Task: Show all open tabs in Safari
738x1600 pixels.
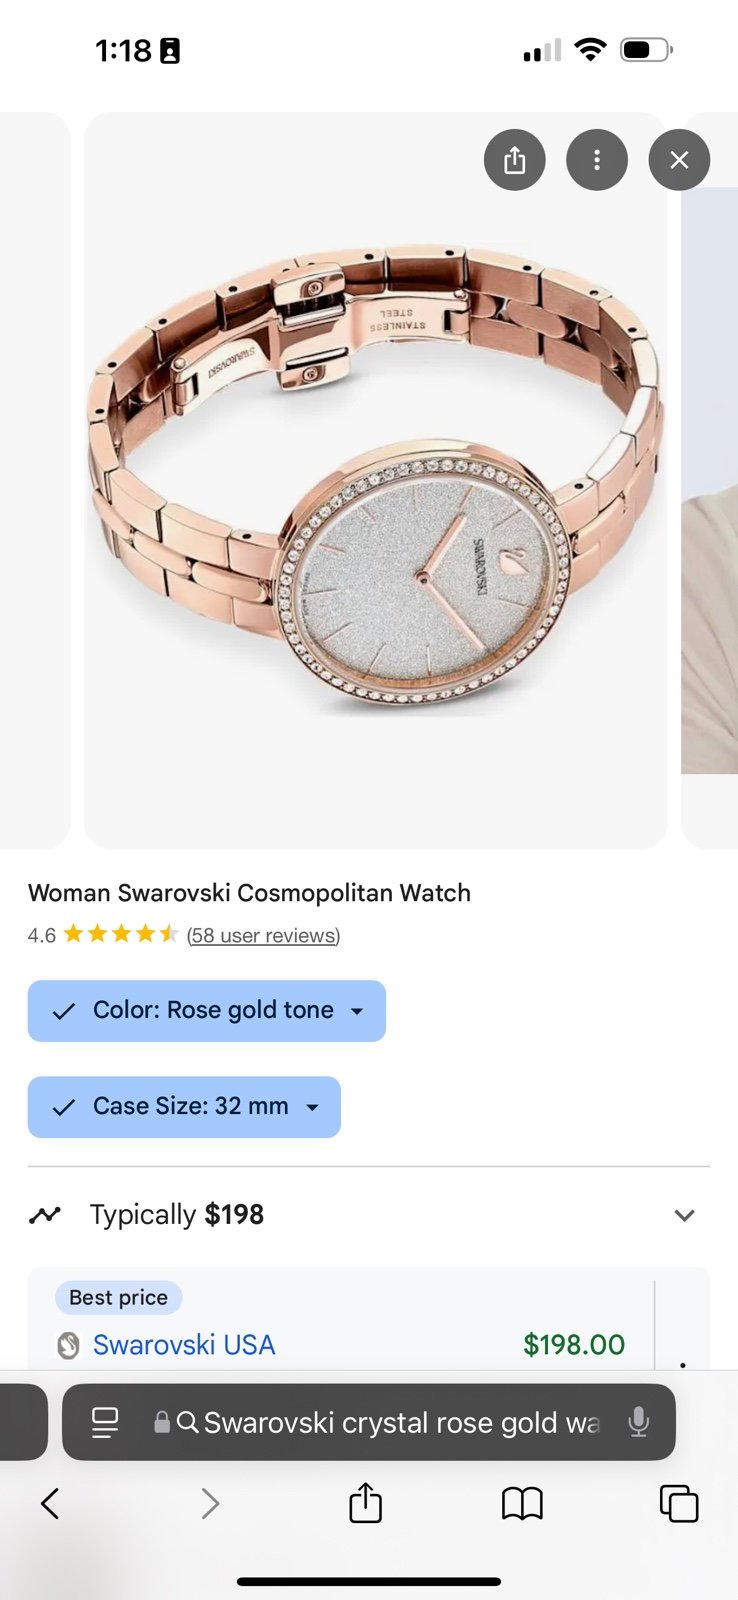Action: pyautogui.click(x=679, y=1503)
